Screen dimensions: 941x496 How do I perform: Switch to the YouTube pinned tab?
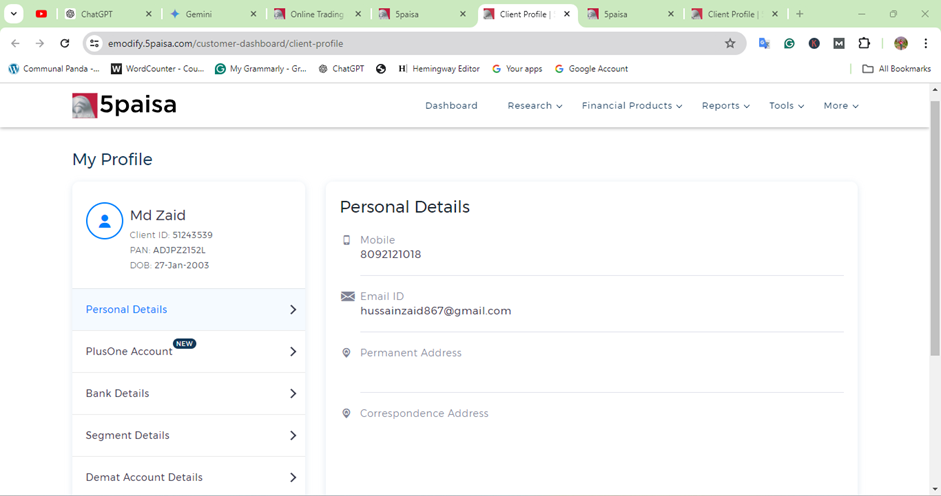(41, 14)
